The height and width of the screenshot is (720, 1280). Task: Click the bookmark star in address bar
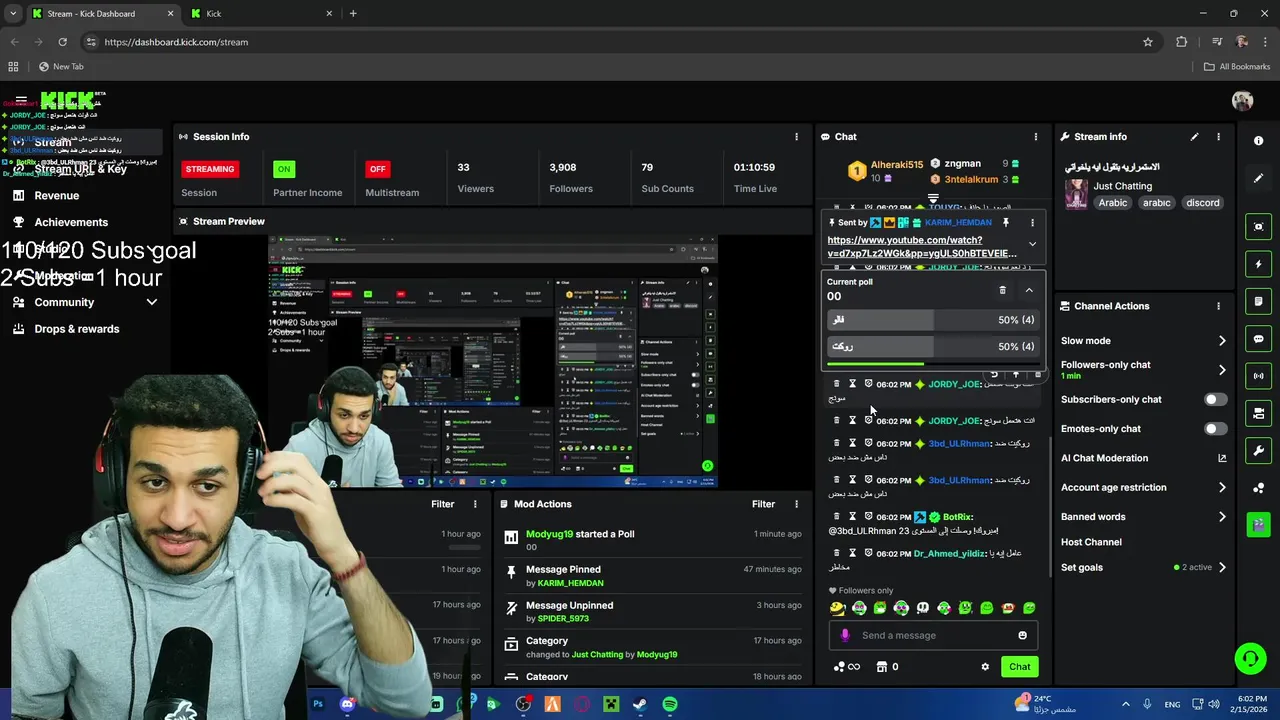tap(1148, 42)
